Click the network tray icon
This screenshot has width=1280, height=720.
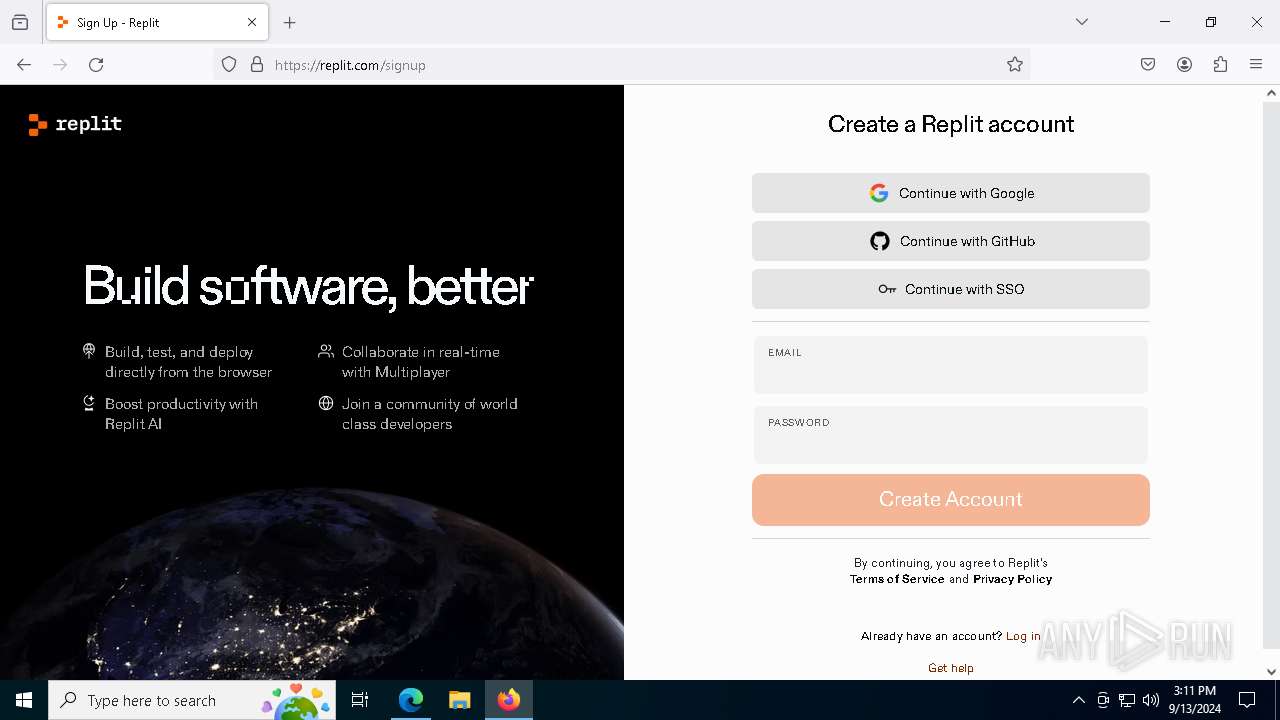1127,700
